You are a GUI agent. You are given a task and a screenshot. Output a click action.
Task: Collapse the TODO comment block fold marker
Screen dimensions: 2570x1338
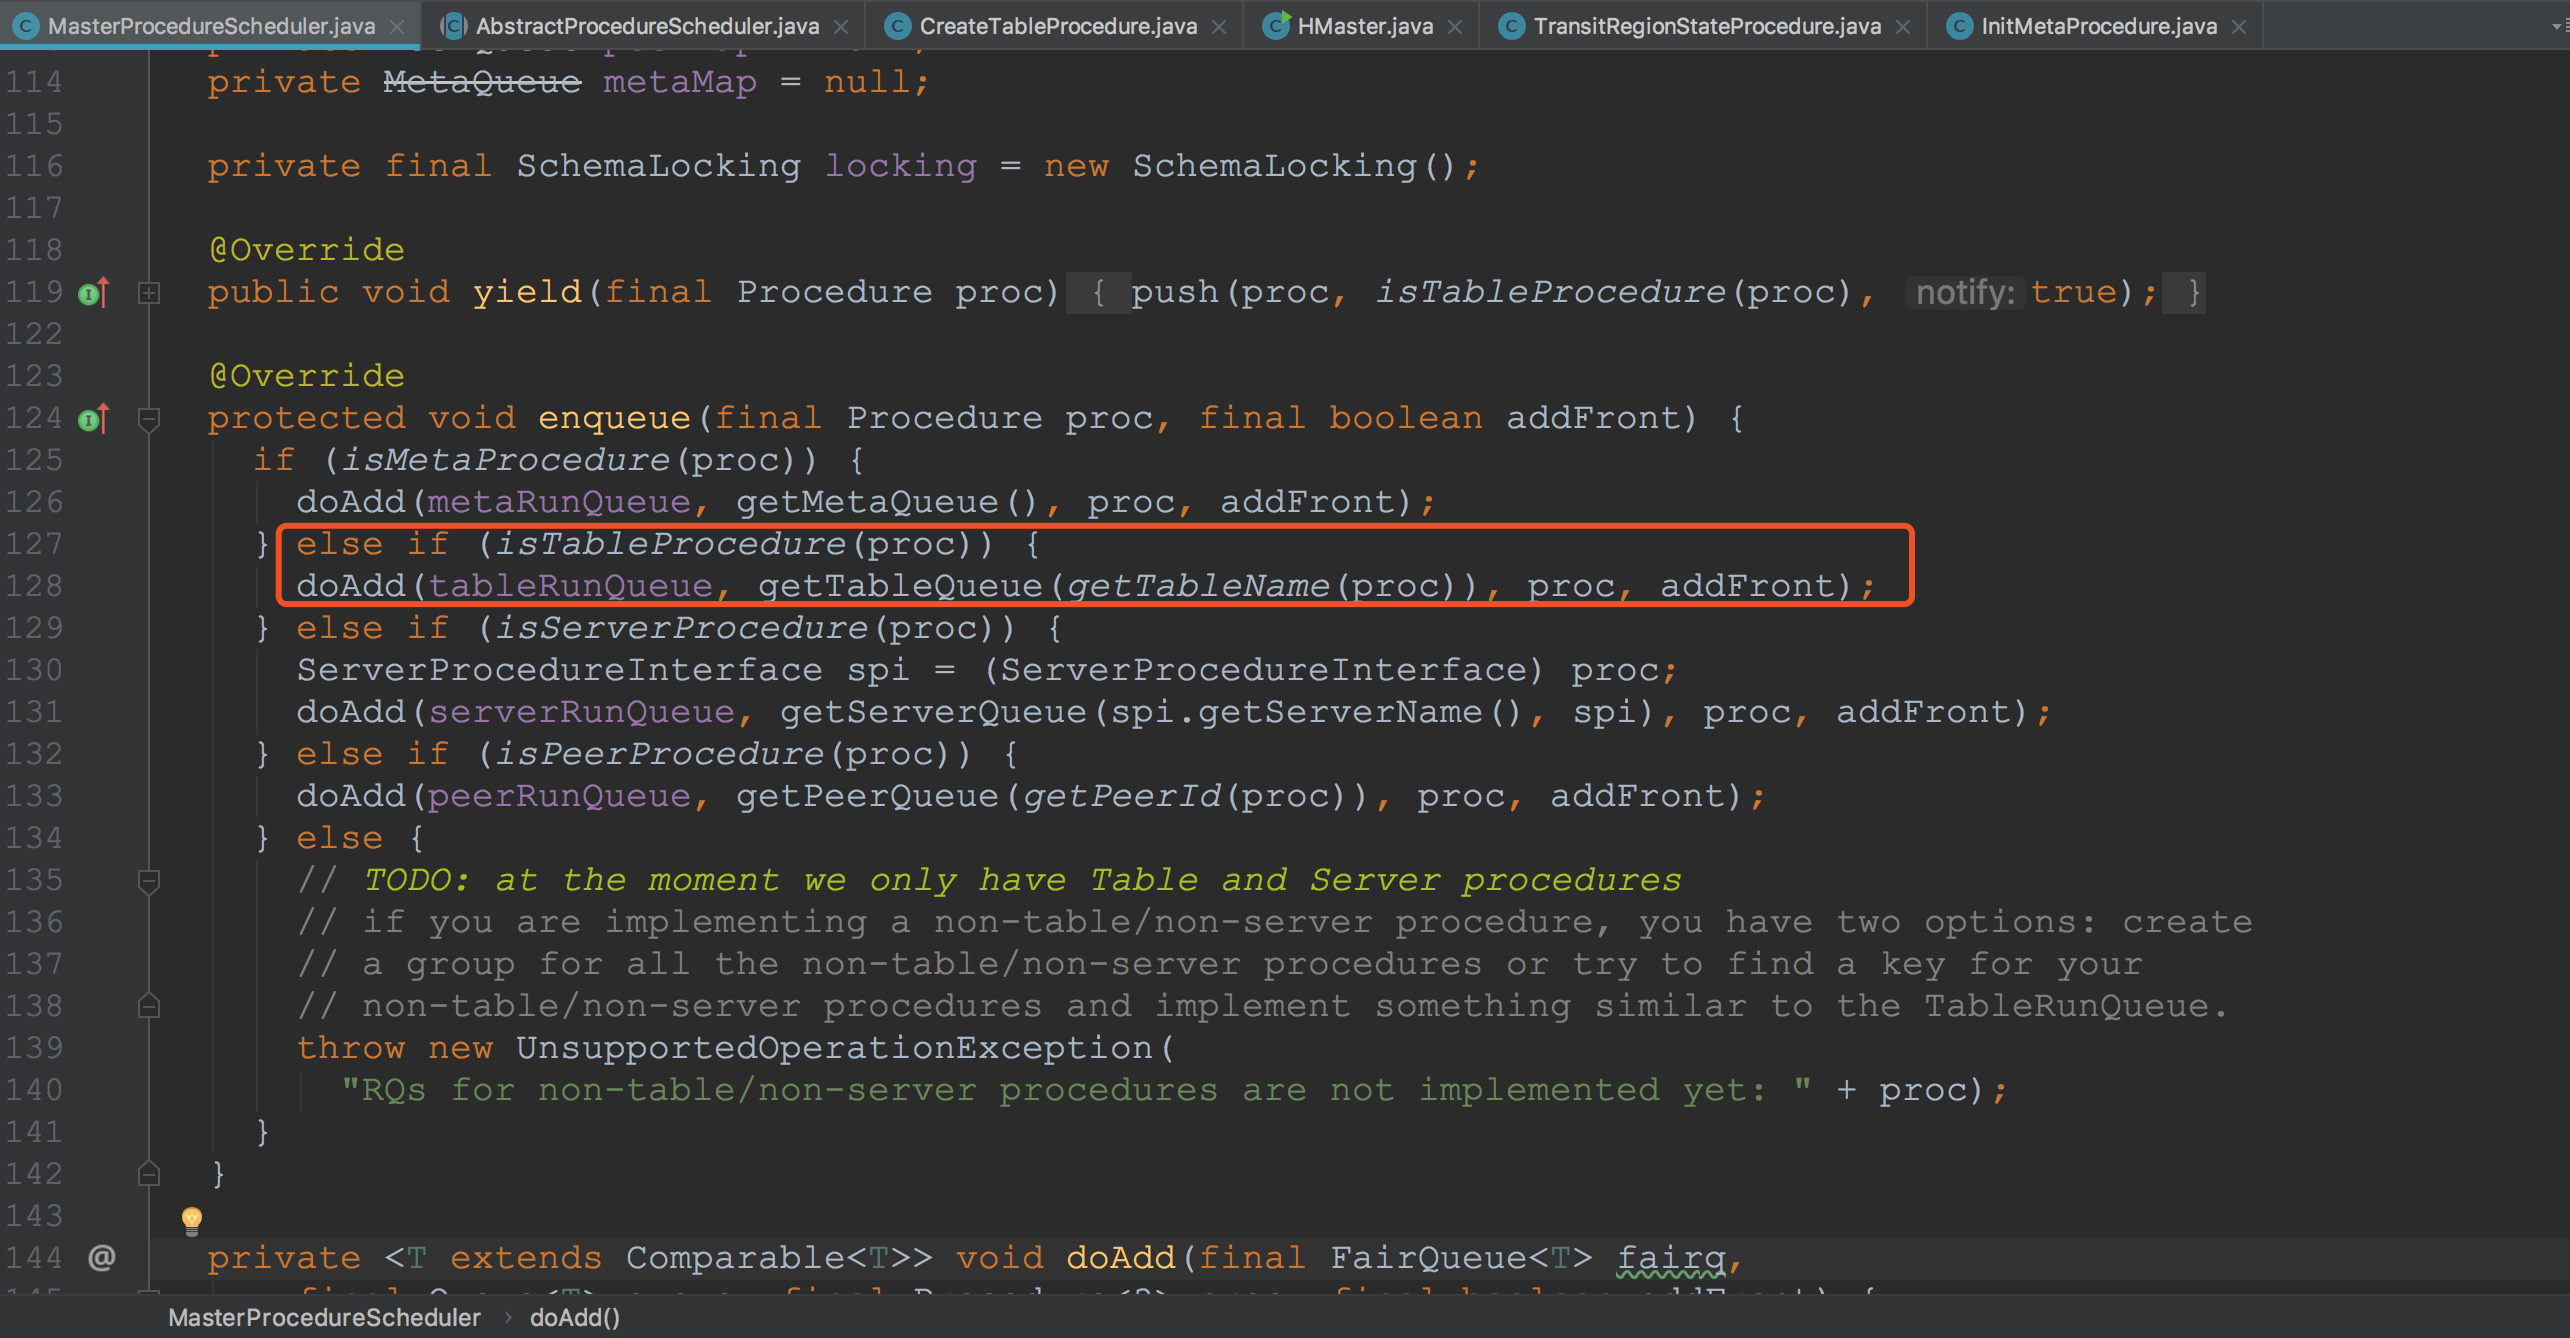point(149,881)
